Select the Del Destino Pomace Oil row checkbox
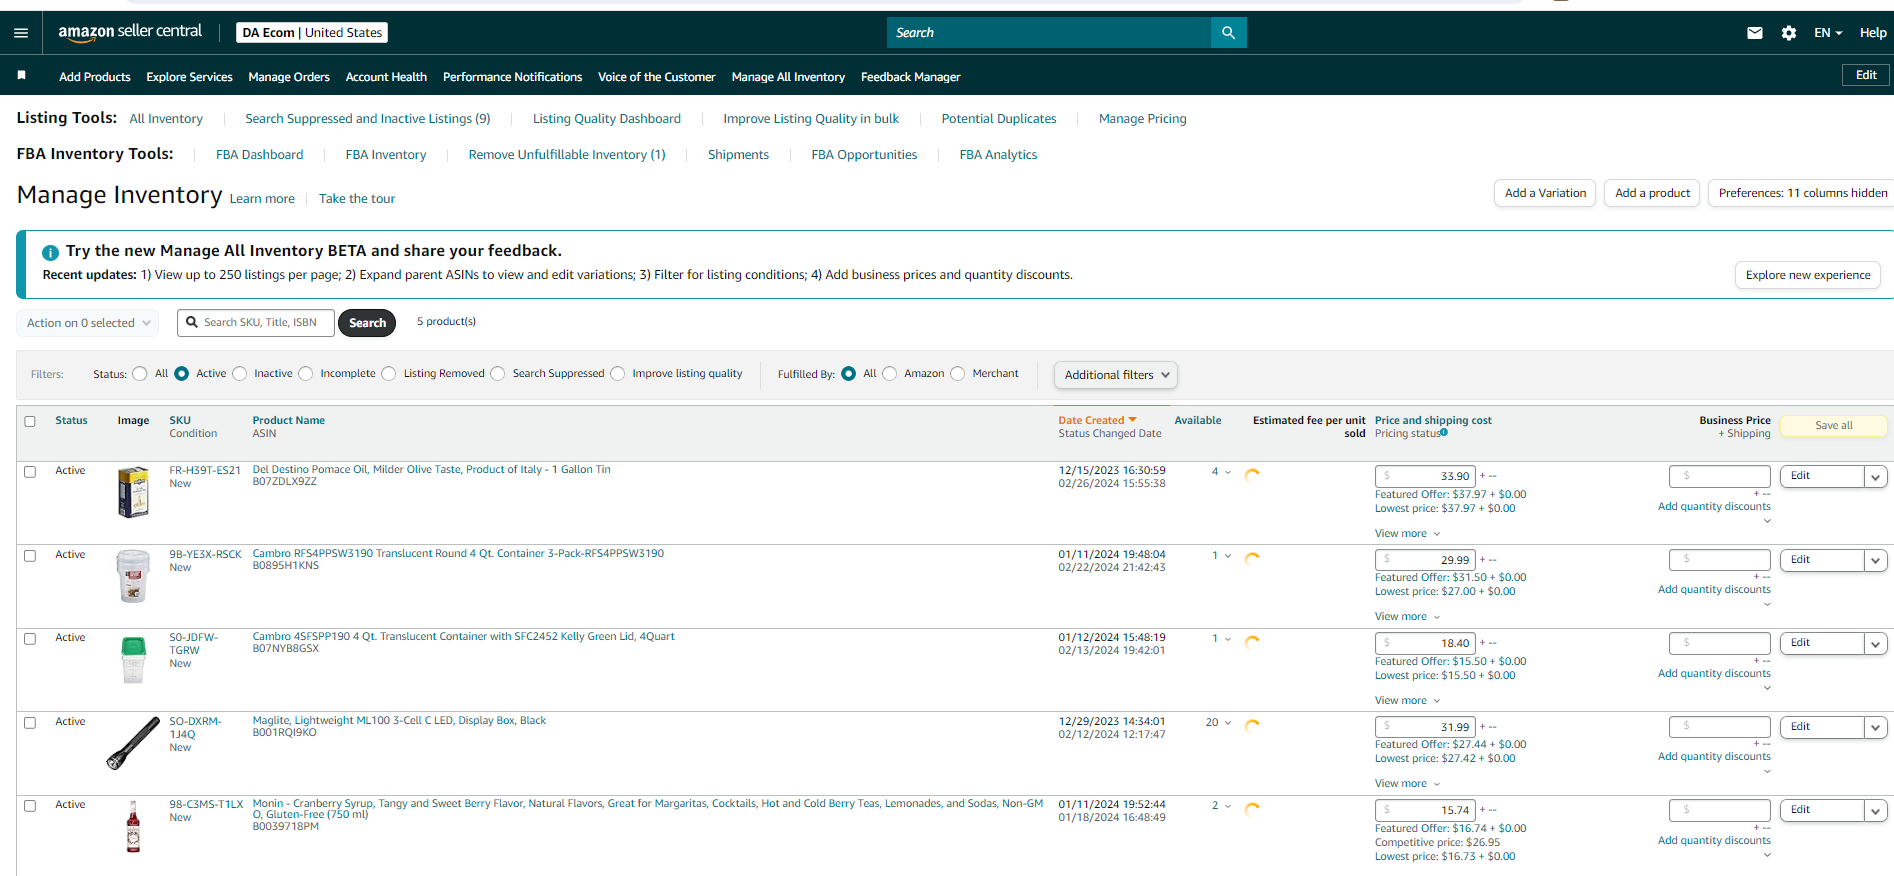Viewport: 1894px width, 876px height. click(30, 471)
